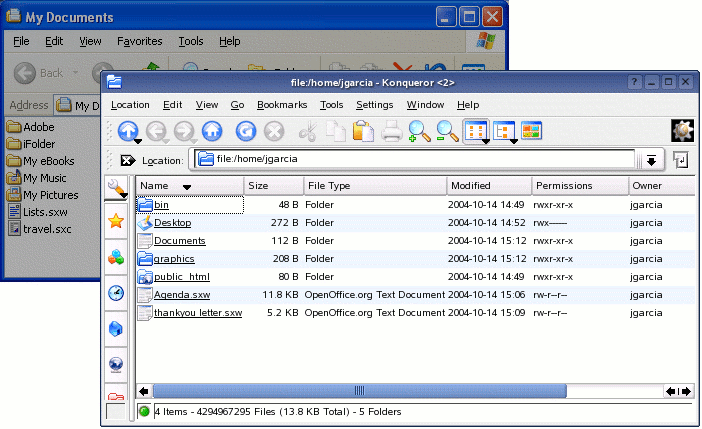Click the KDE gear icon in toolbar
Image resolution: width=702 pixels, height=429 pixels.
pyautogui.click(x=683, y=131)
